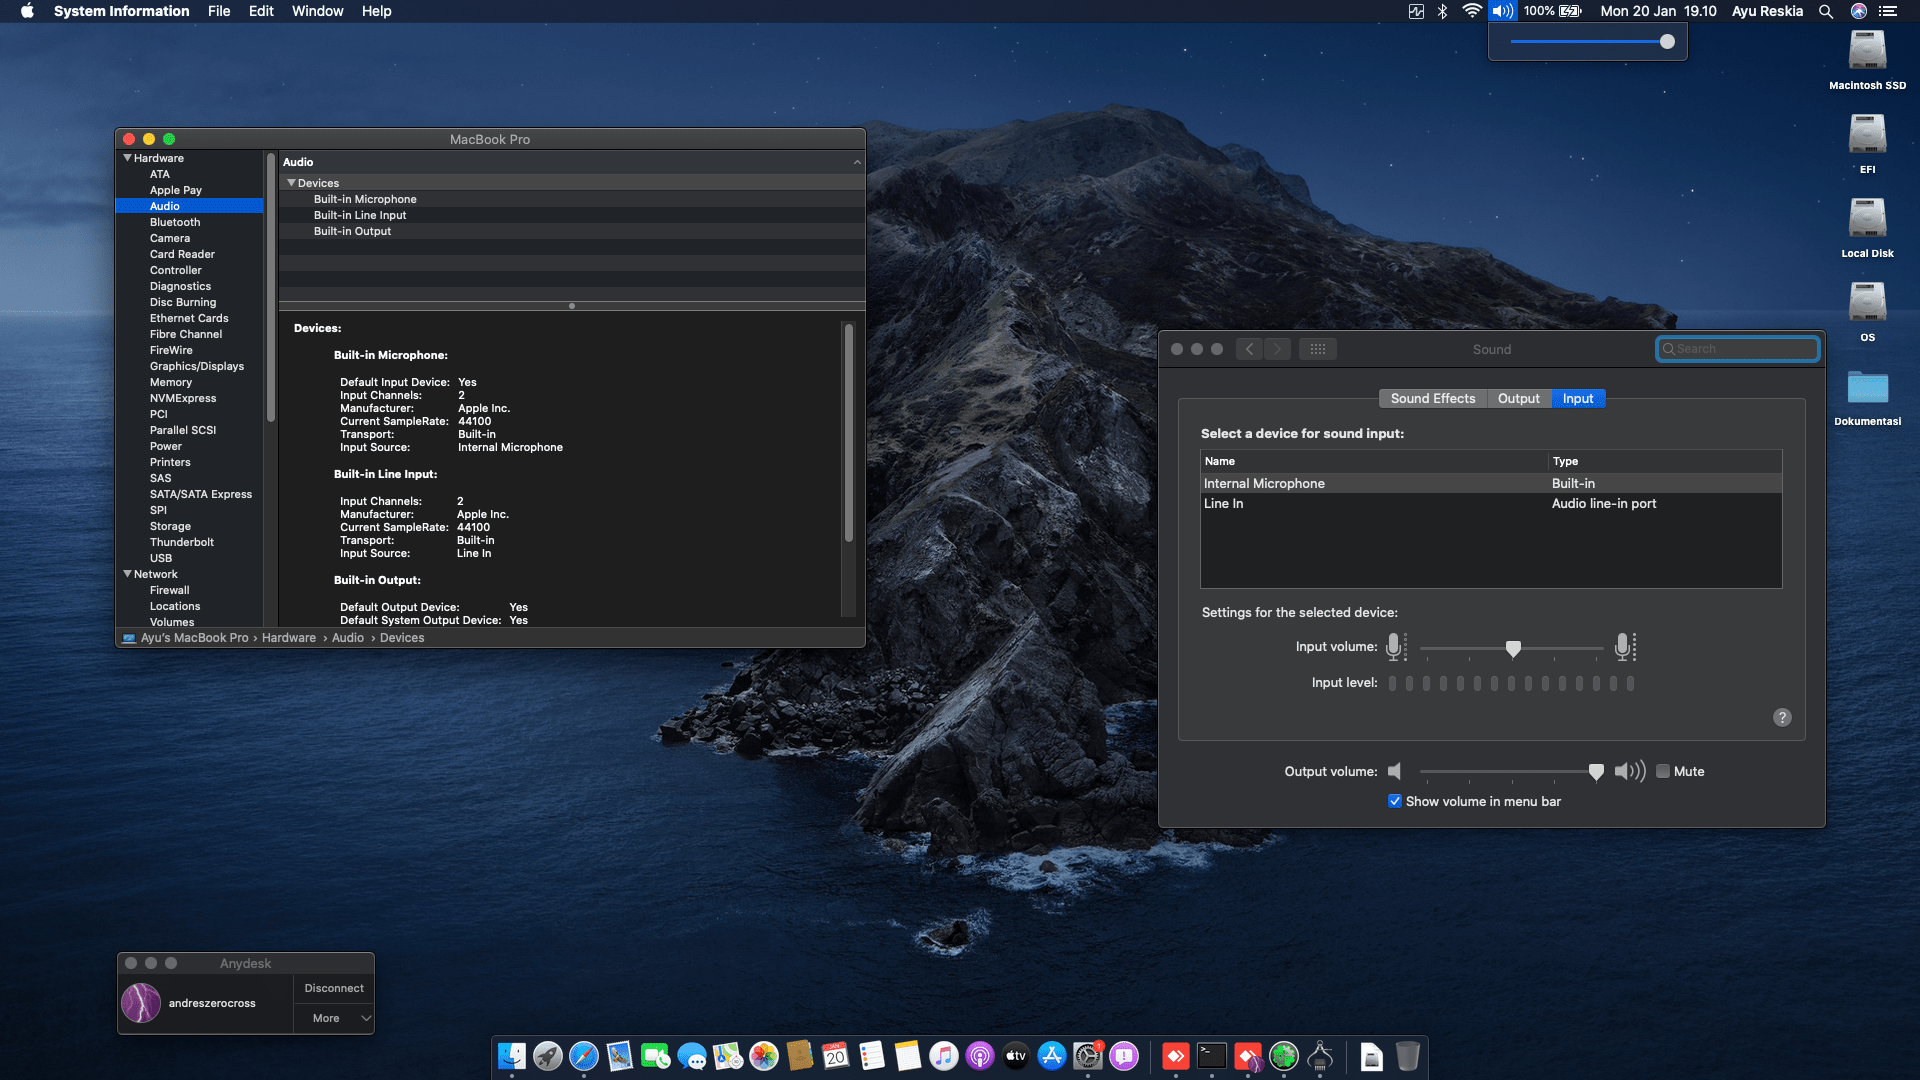Switch to the Sound Effects tab
The width and height of the screenshot is (1920, 1080).
[1432, 398]
